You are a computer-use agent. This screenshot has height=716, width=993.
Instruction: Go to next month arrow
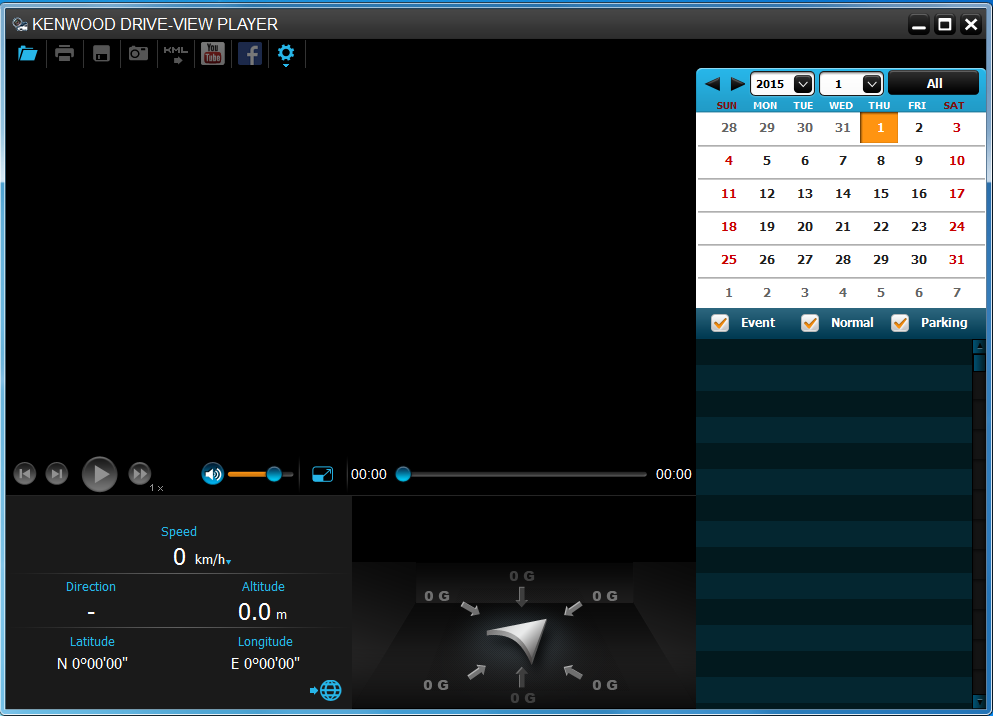(737, 84)
